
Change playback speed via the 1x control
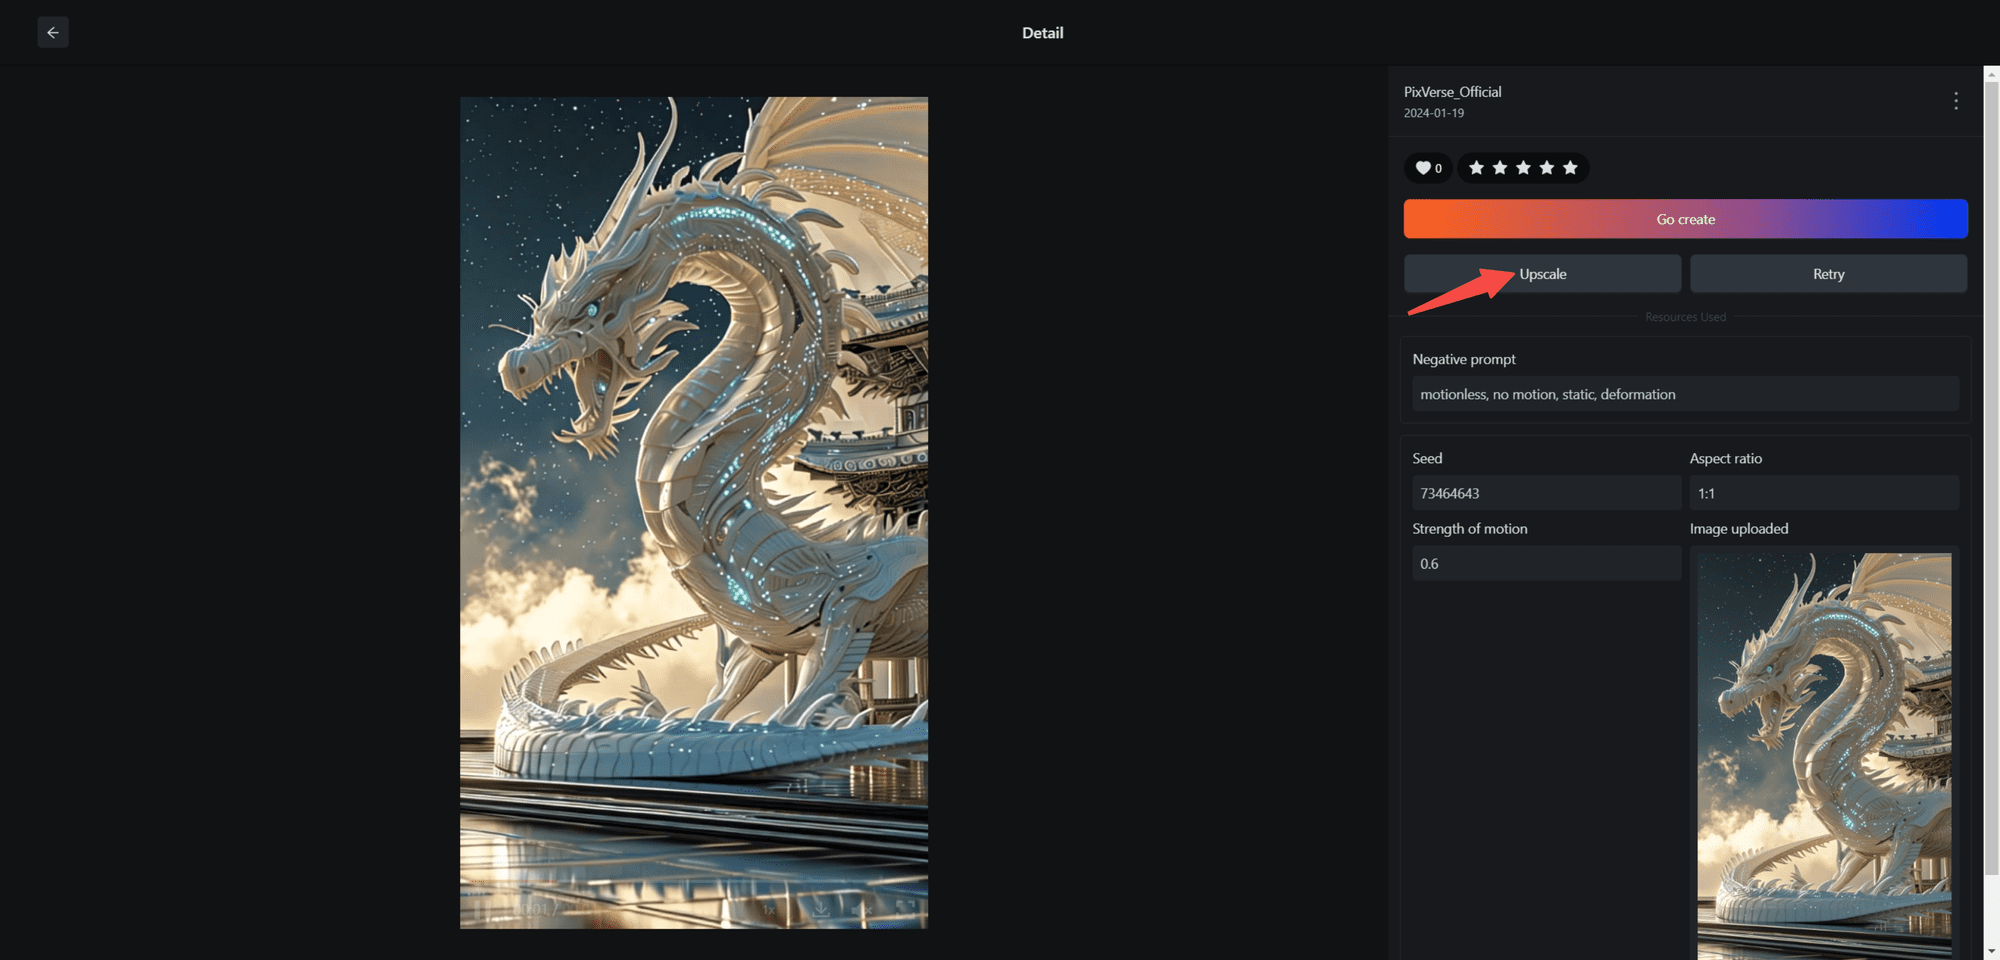click(769, 910)
